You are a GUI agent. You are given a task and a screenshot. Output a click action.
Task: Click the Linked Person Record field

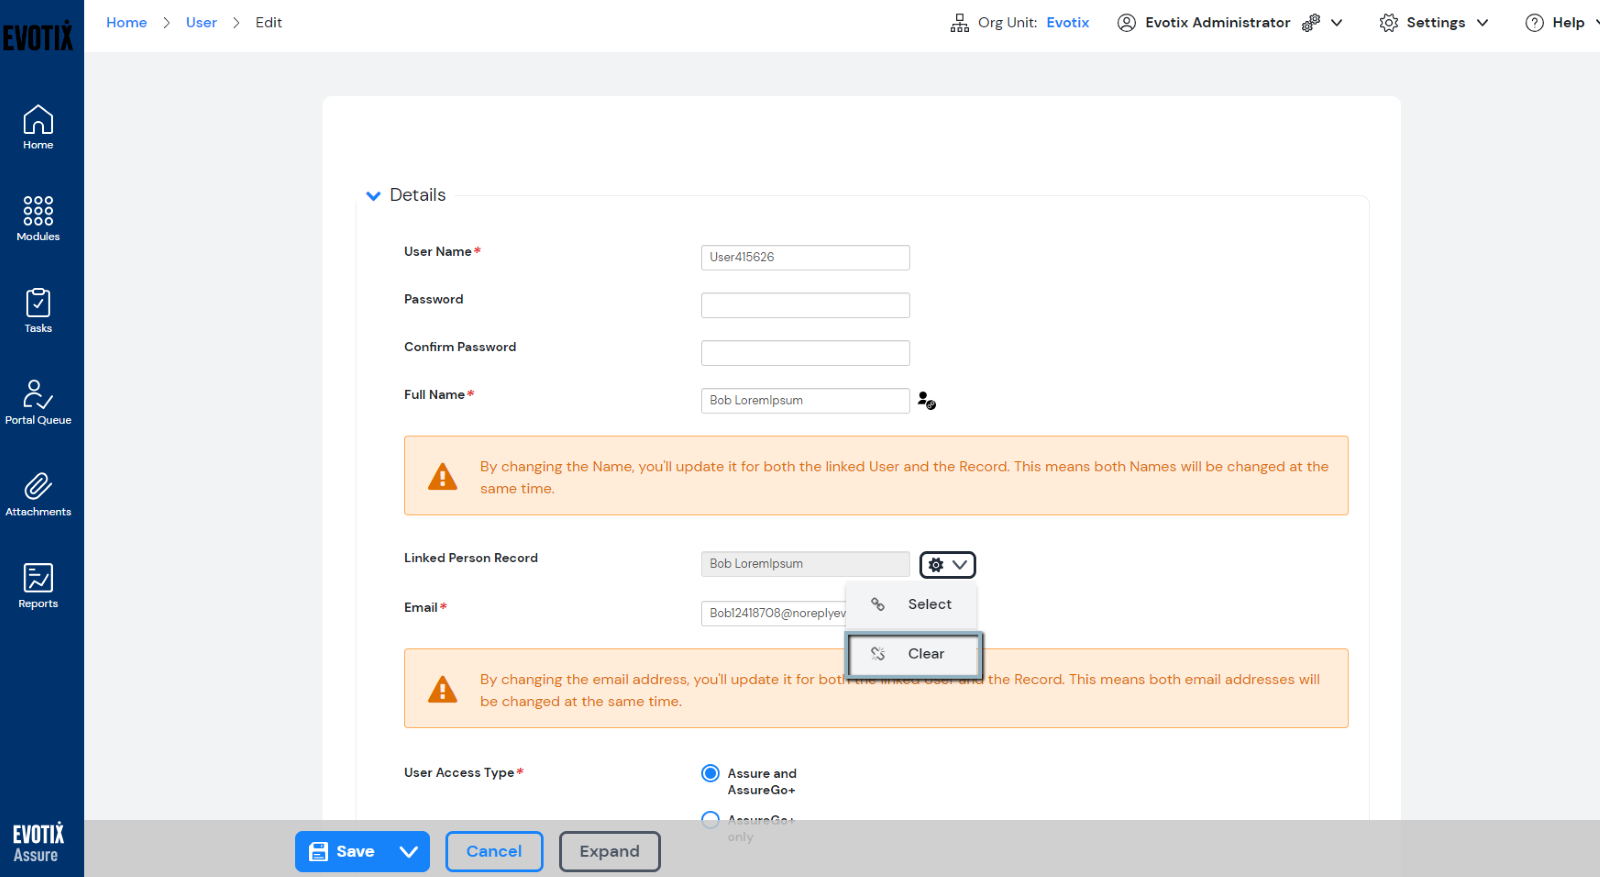point(805,564)
